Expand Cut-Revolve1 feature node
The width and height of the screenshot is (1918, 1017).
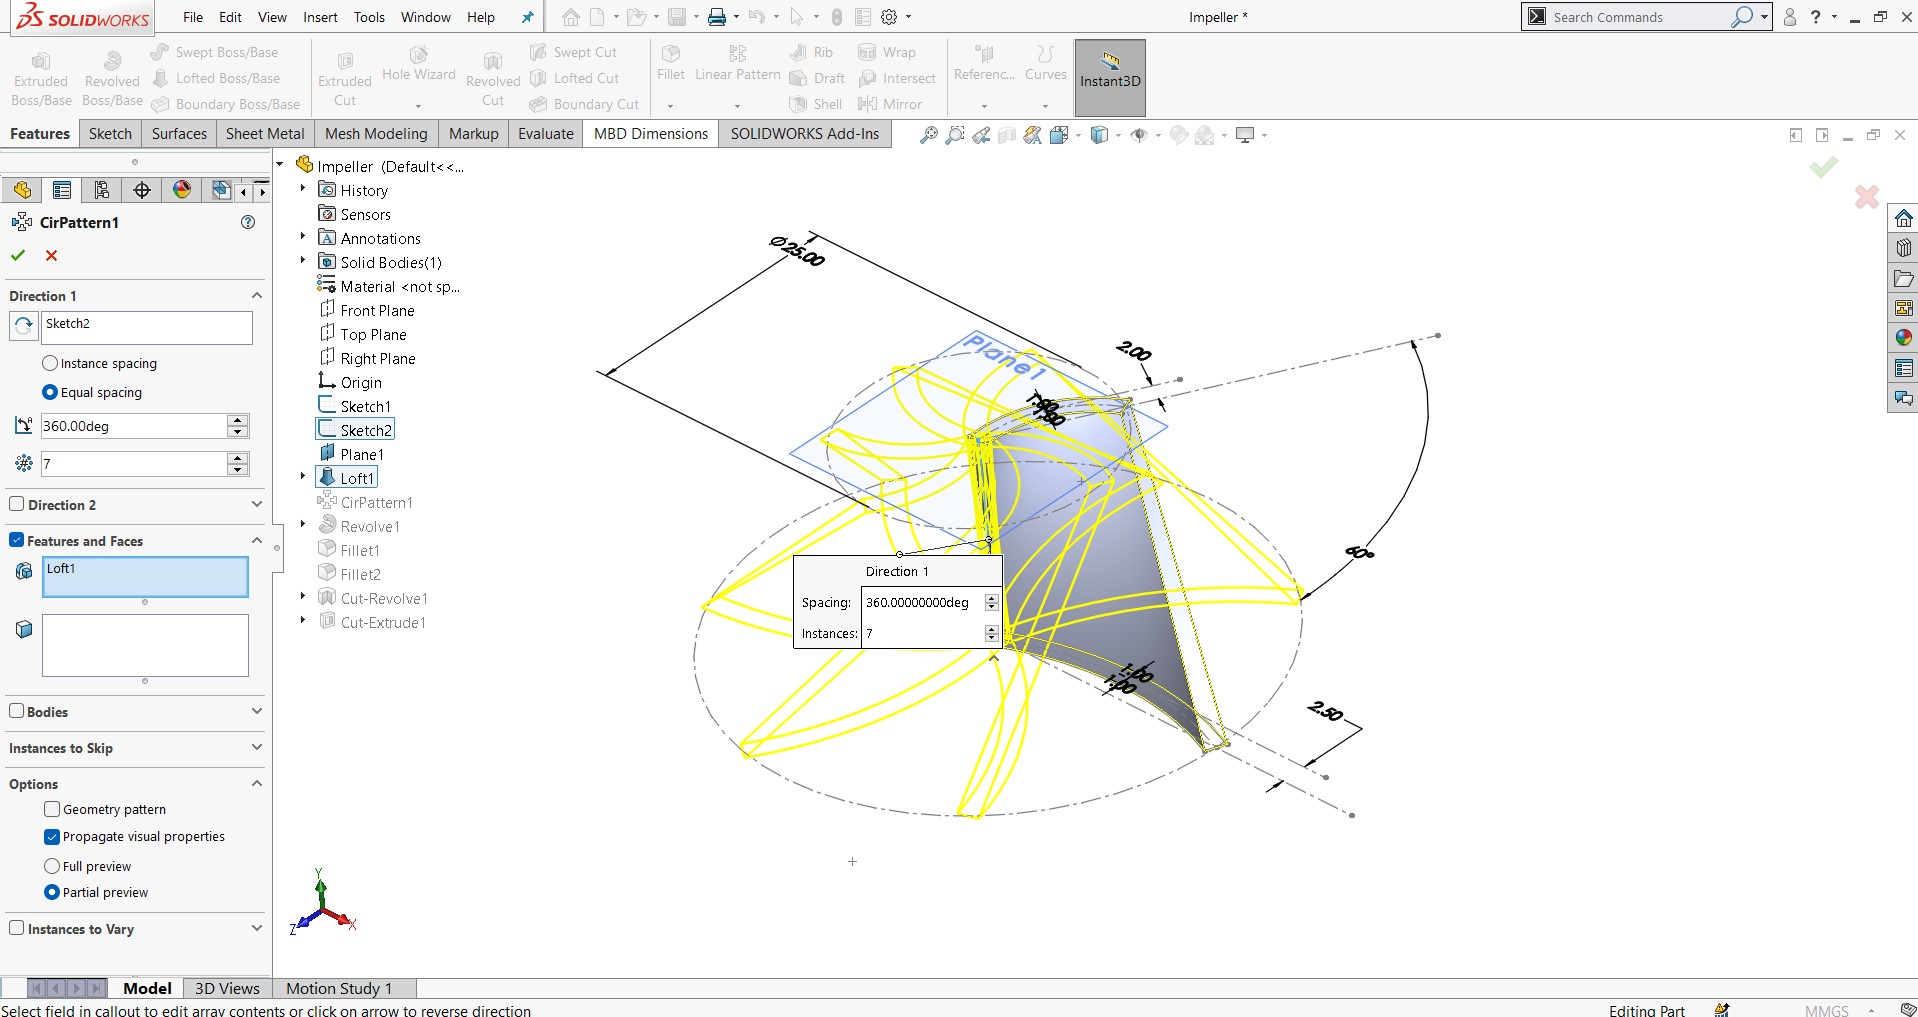point(303,596)
